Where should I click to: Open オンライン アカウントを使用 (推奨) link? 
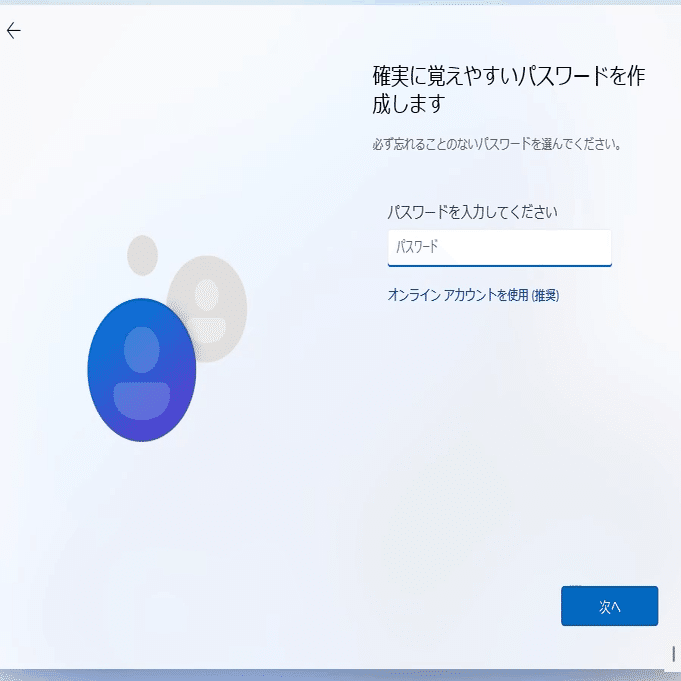pyautogui.click(x=473, y=295)
